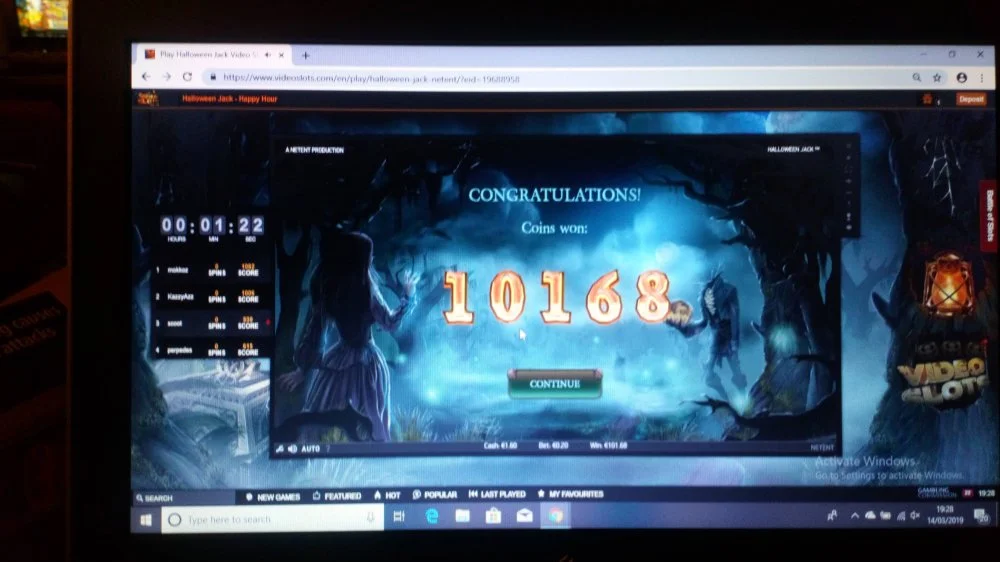Open the Popular games menu item
The image size is (1000, 562).
click(435, 494)
